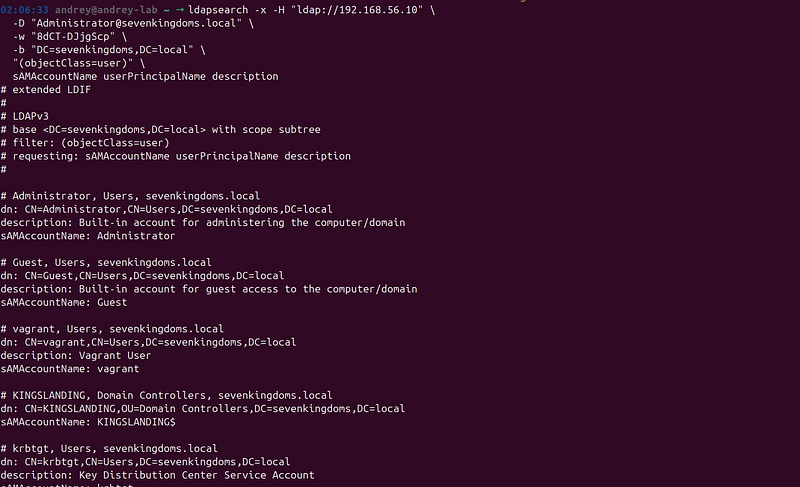Click the timestamp 02:06:33 in prompt
The height and width of the screenshot is (487, 800).
(x=24, y=10)
